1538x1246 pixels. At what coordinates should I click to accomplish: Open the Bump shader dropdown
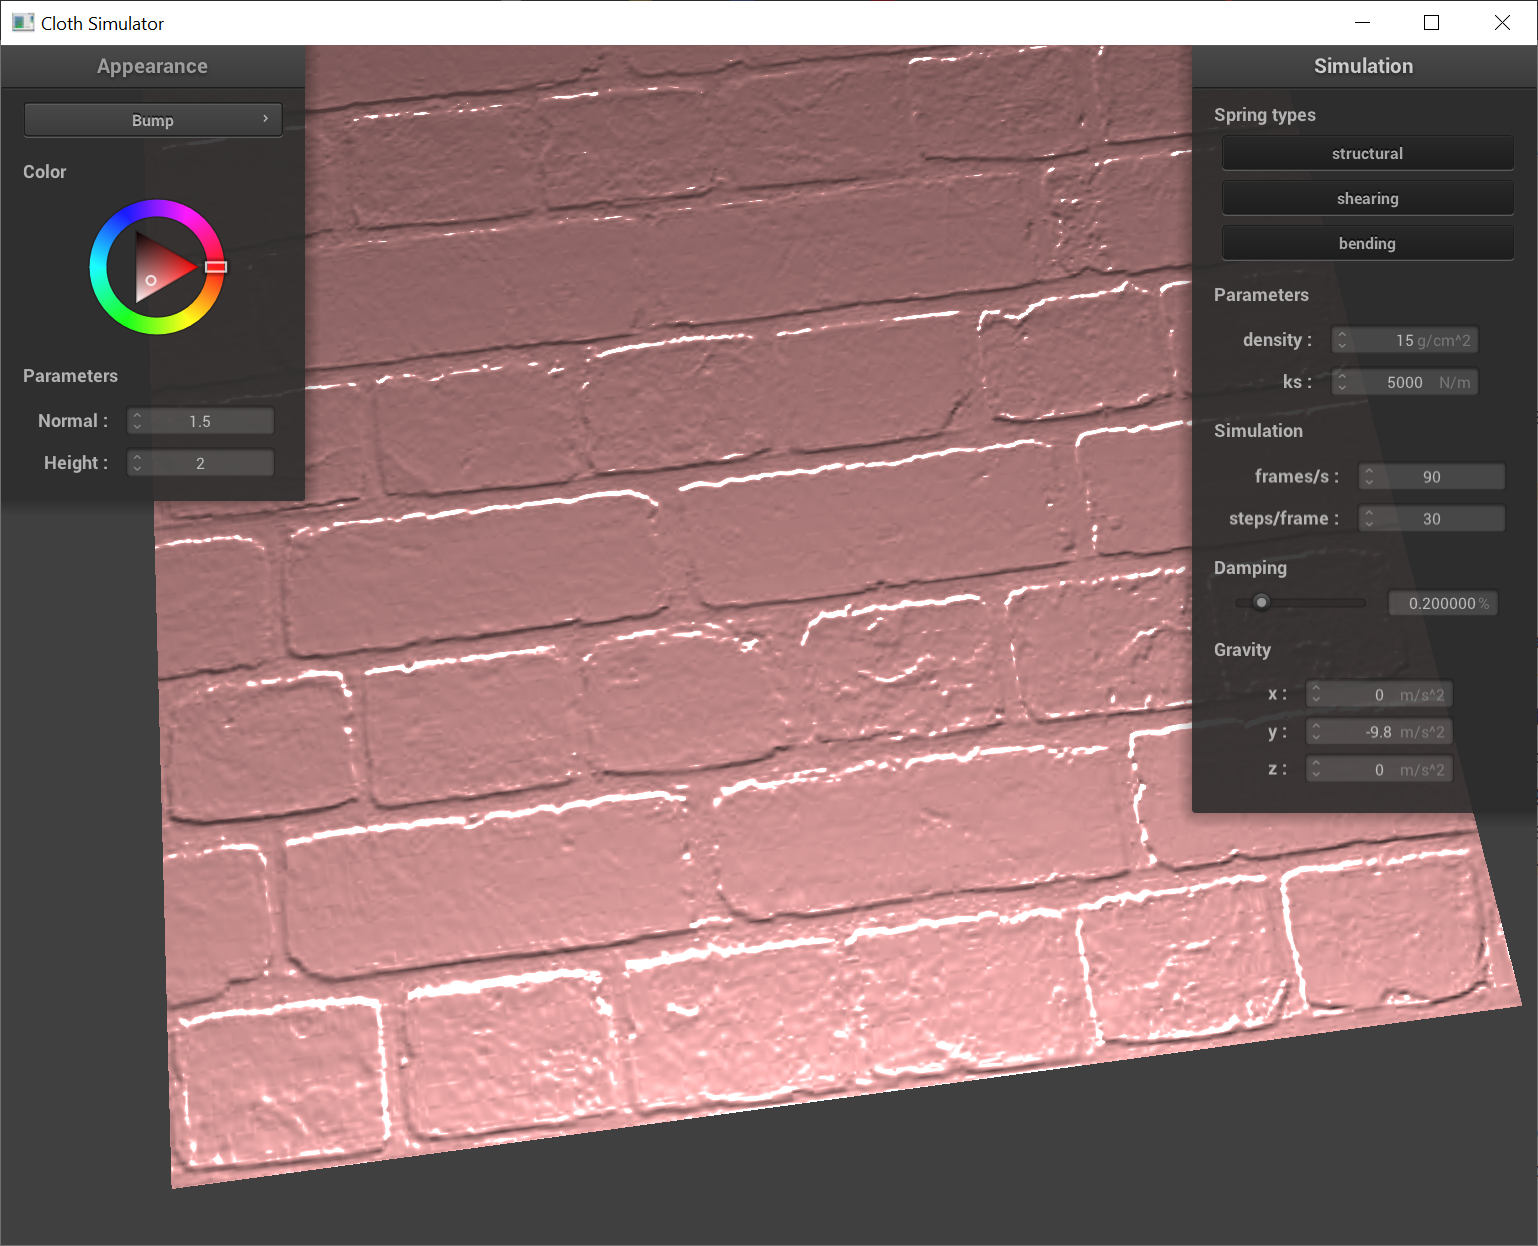pos(153,120)
